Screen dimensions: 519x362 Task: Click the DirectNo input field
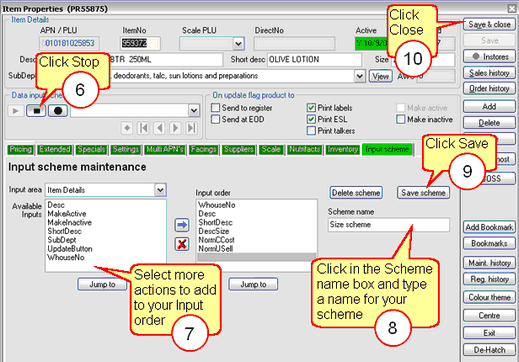[294, 43]
